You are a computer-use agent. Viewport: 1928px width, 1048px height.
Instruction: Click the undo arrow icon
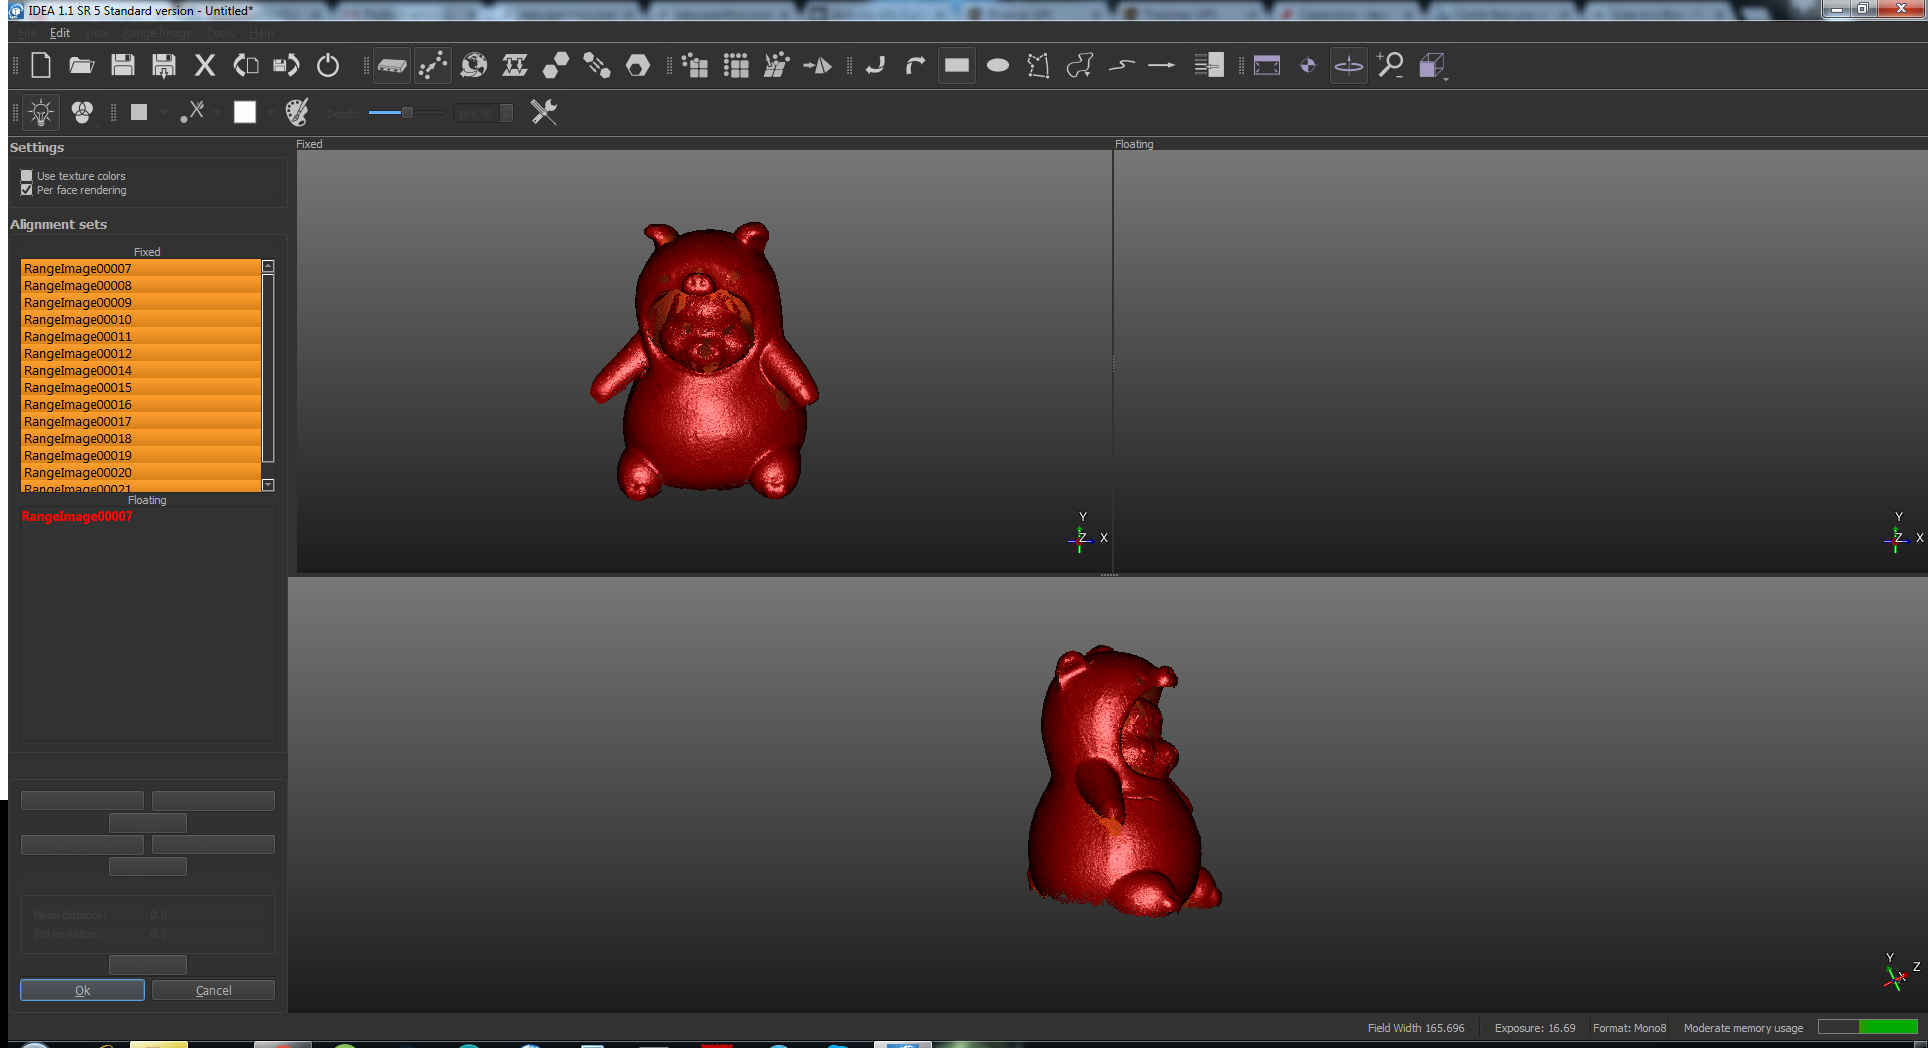[x=875, y=66]
